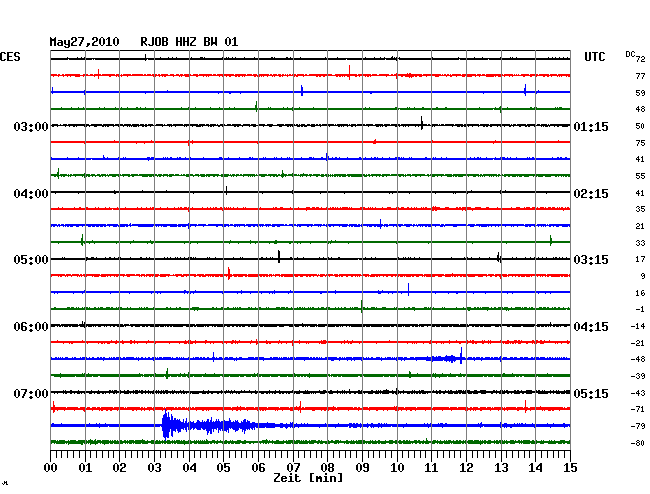Select DC offset value -48
Image resolution: width=650 pixels, height=494 pixels.
point(638,359)
